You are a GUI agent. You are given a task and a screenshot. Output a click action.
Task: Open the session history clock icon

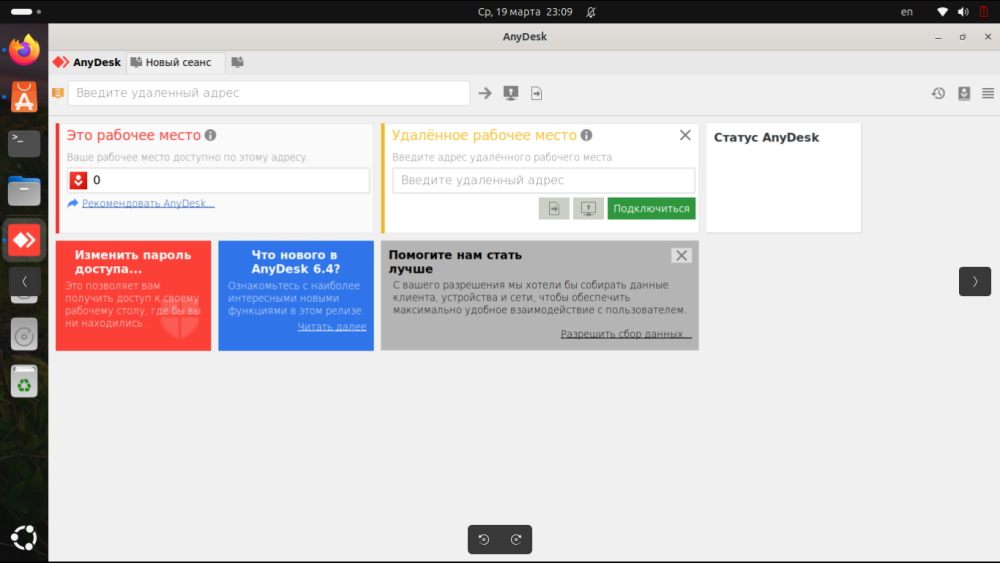point(938,93)
